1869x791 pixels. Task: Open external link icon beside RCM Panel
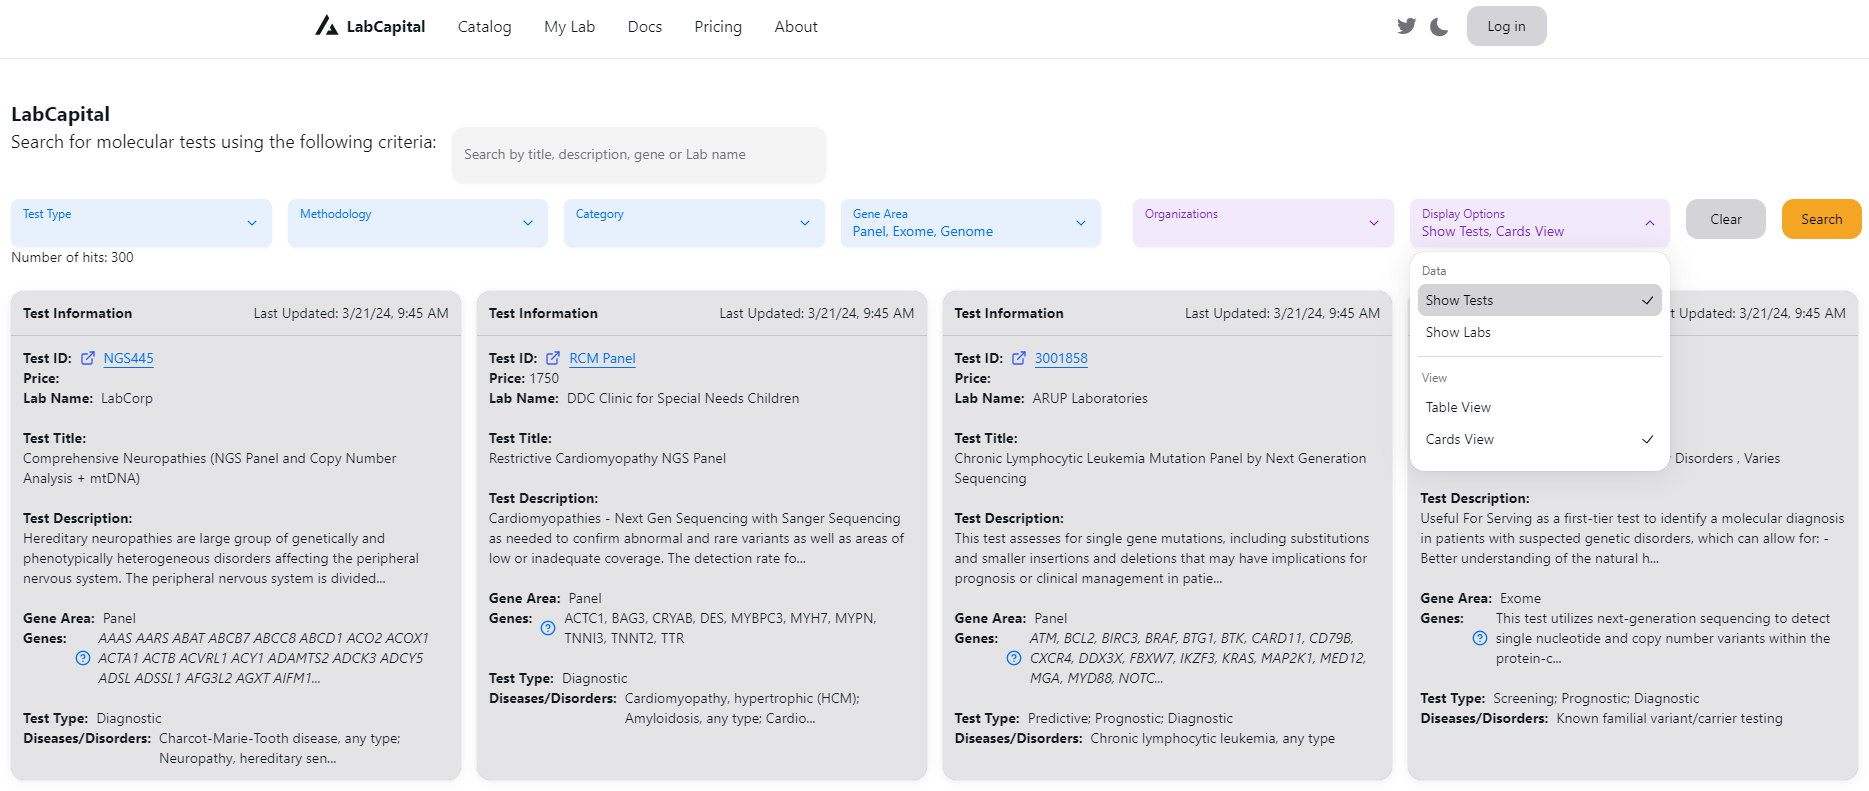[x=553, y=358]
